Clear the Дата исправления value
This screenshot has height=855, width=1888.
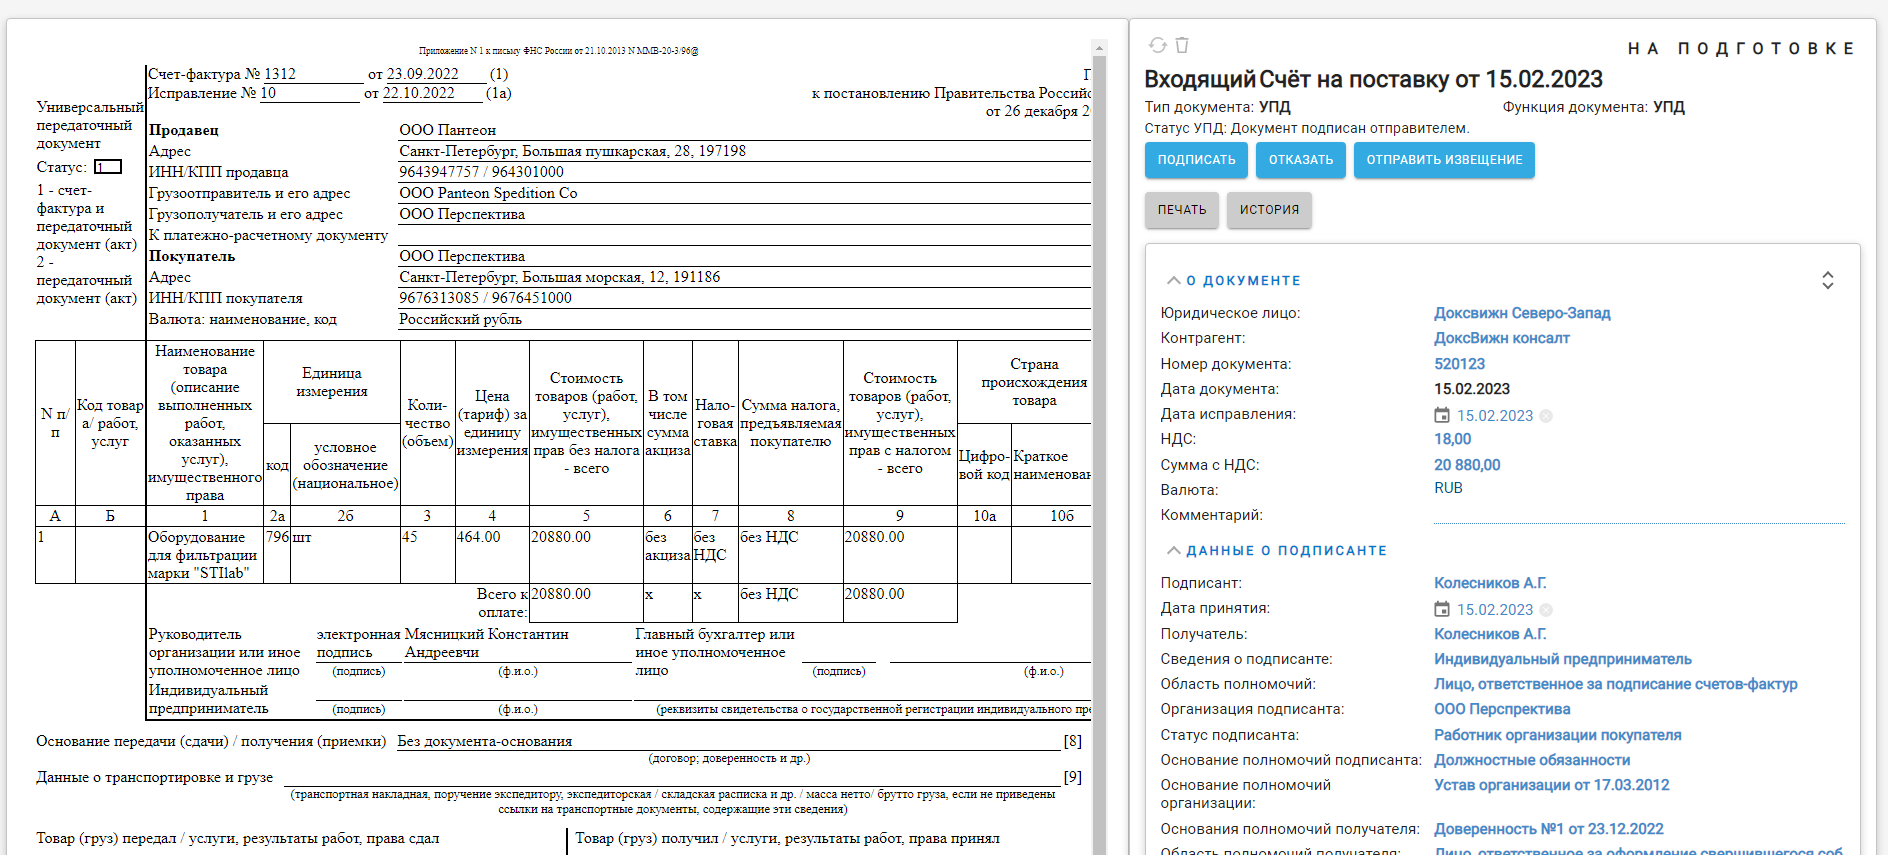[1546, 416]
